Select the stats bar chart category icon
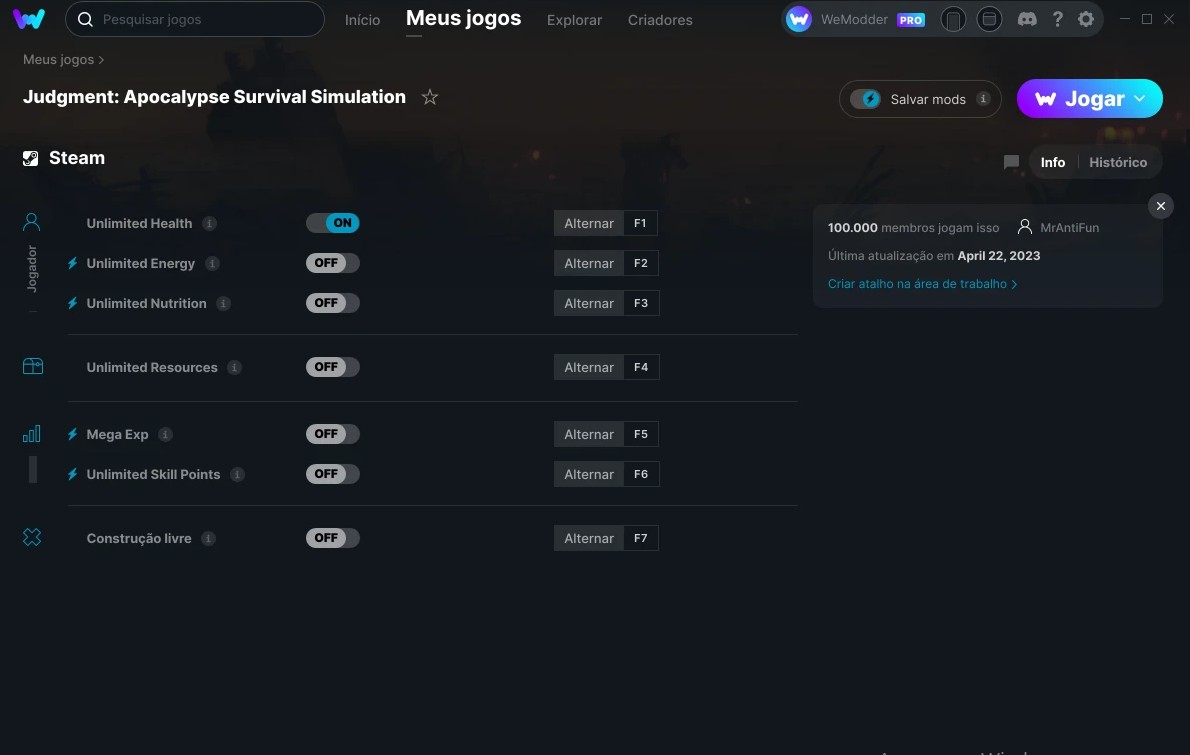1190x755 pixels. point(32,433)
